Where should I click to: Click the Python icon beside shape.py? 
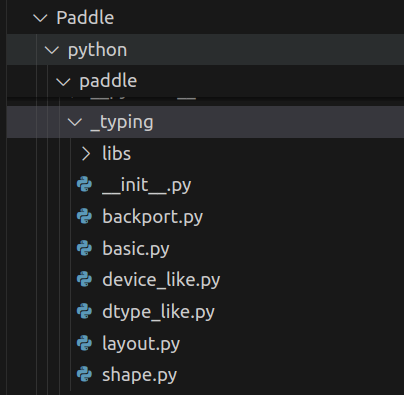[84, 374]
